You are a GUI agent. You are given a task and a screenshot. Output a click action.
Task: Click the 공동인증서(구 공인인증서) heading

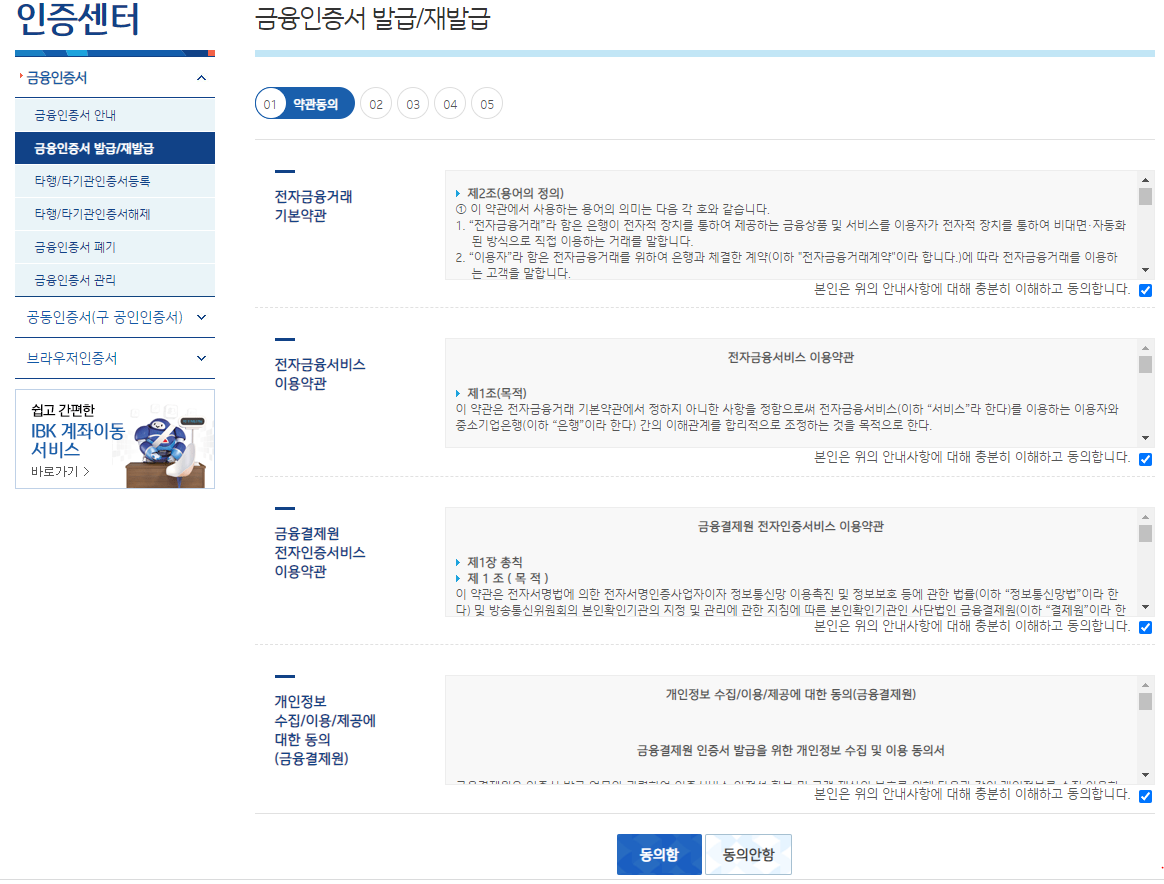(x=105, y=318)
